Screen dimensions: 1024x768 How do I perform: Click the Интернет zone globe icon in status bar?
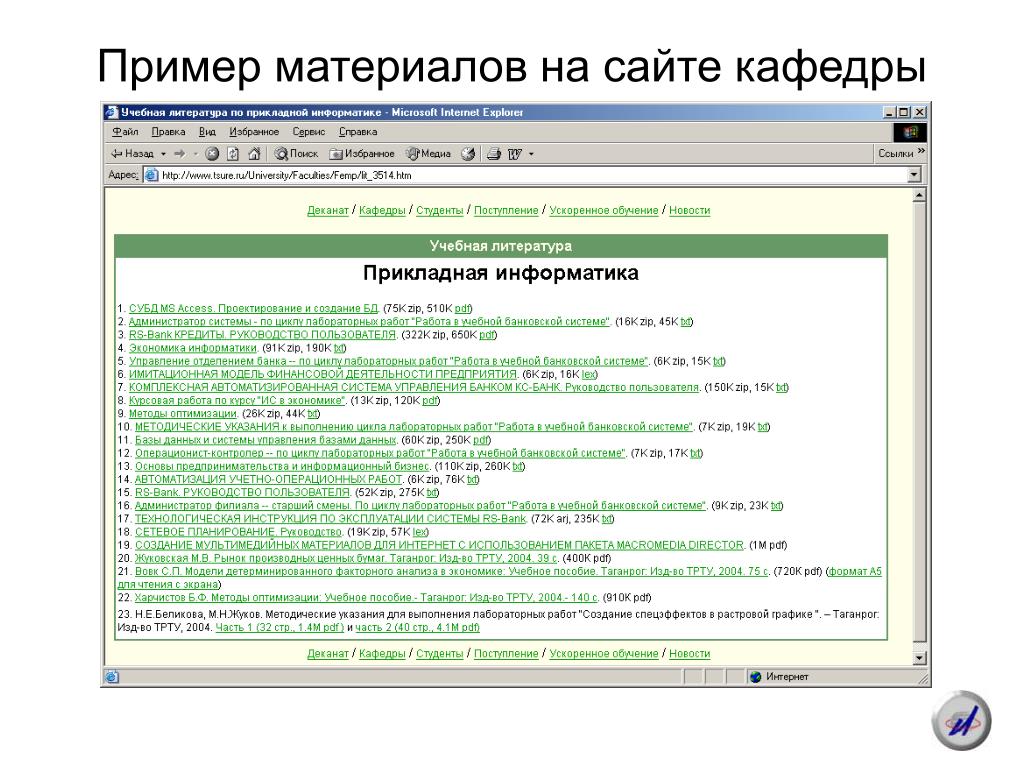[756, 677]
